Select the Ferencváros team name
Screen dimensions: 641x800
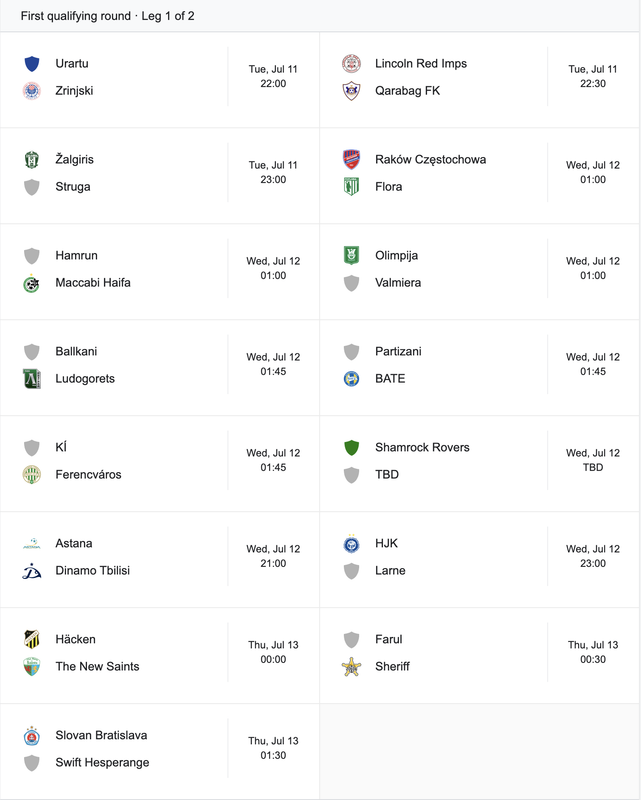point(88,474)
